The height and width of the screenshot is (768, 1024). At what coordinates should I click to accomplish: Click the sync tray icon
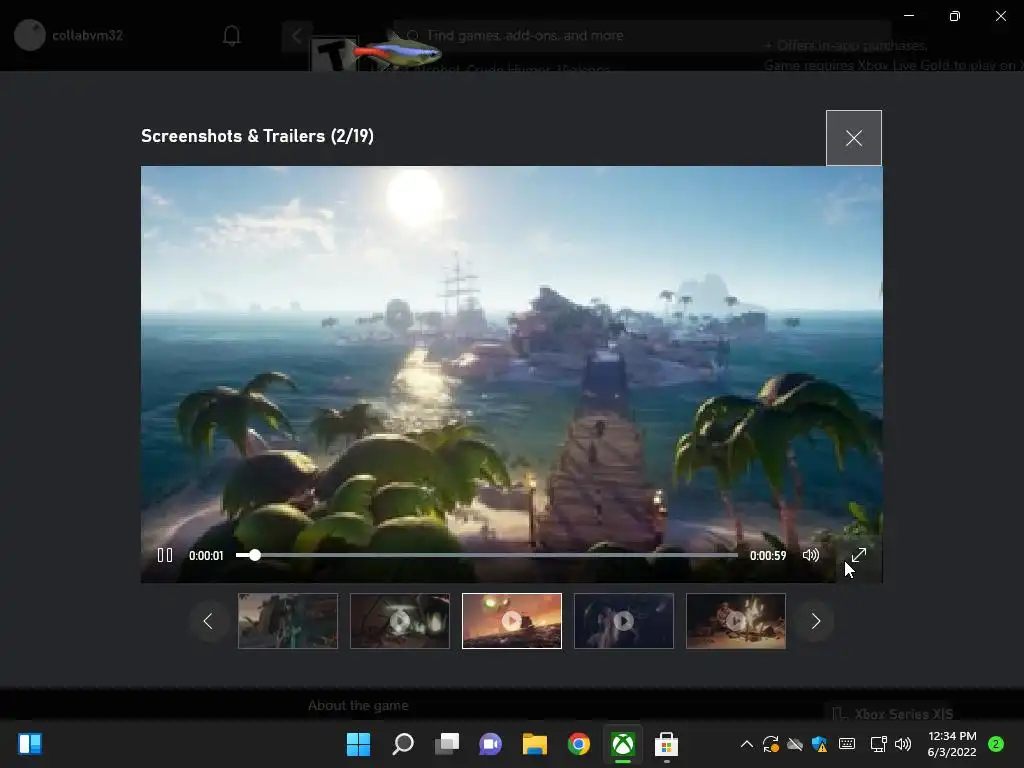771,744
